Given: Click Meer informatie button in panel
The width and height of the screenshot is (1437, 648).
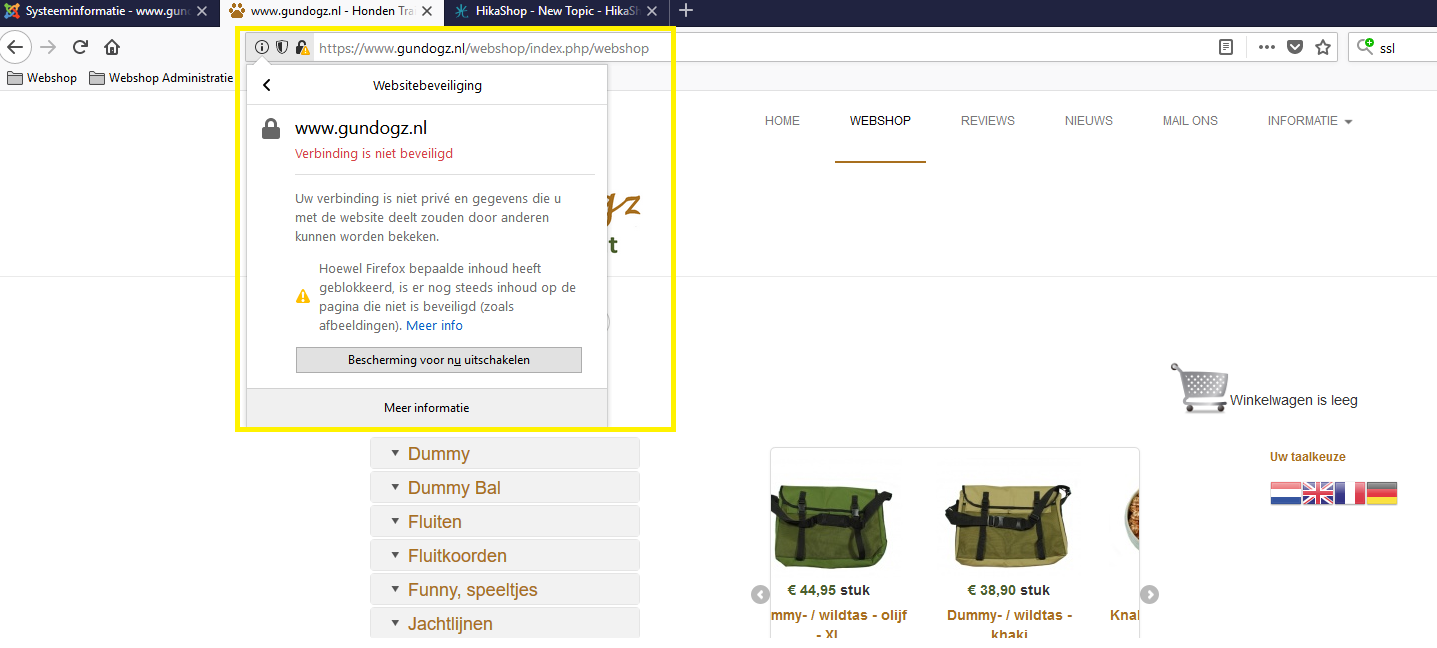Looking at the screenshot, I should [x=427, y=408].
